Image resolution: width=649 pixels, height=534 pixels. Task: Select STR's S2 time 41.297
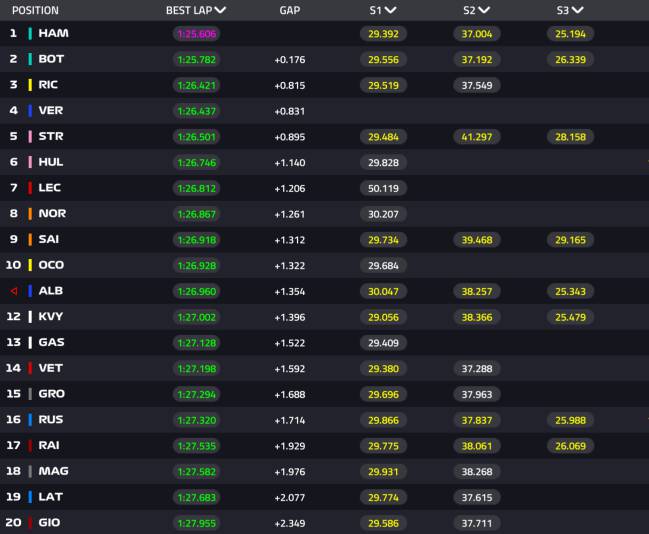click(x=476, y=136)
